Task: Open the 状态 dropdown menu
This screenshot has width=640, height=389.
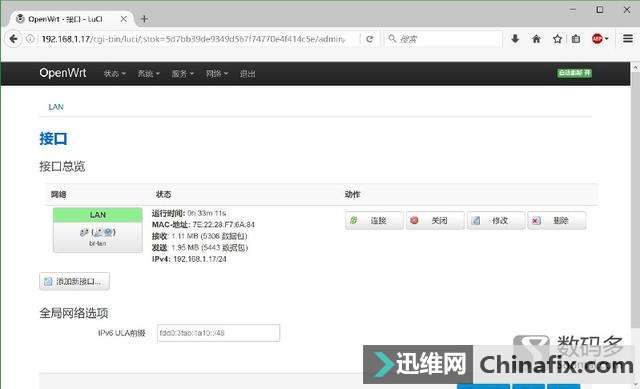Action: (114, 74)
